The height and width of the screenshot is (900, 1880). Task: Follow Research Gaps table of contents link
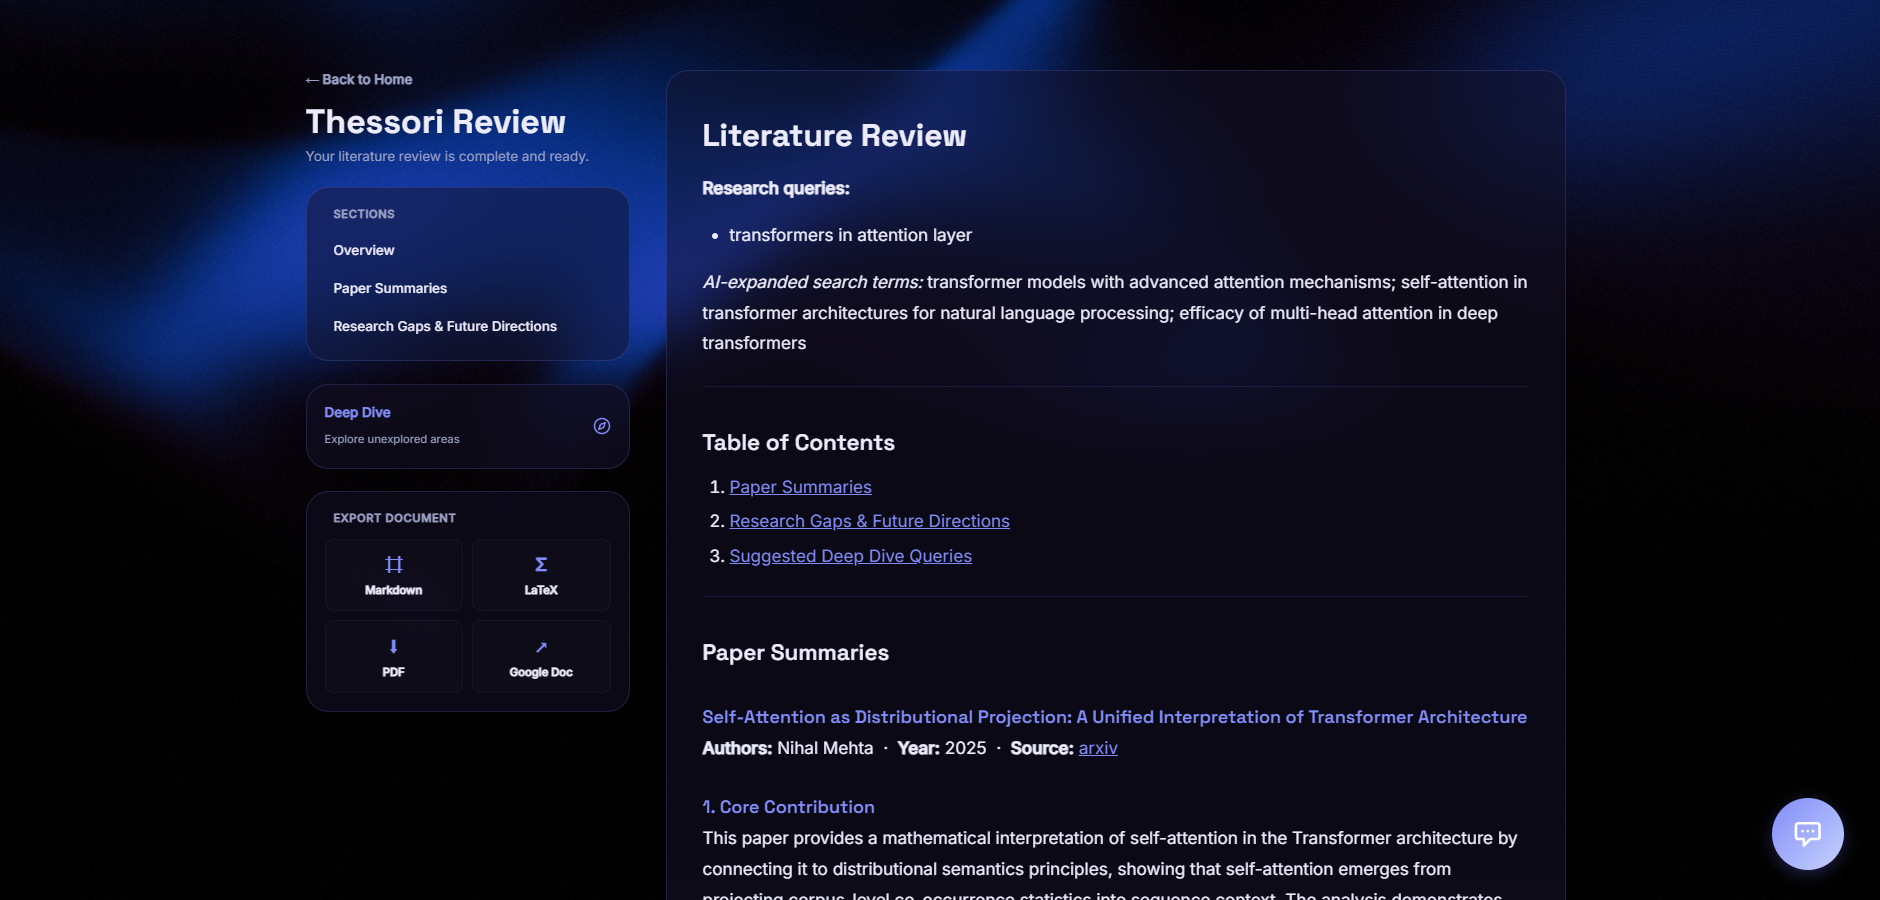pos(869,521)
